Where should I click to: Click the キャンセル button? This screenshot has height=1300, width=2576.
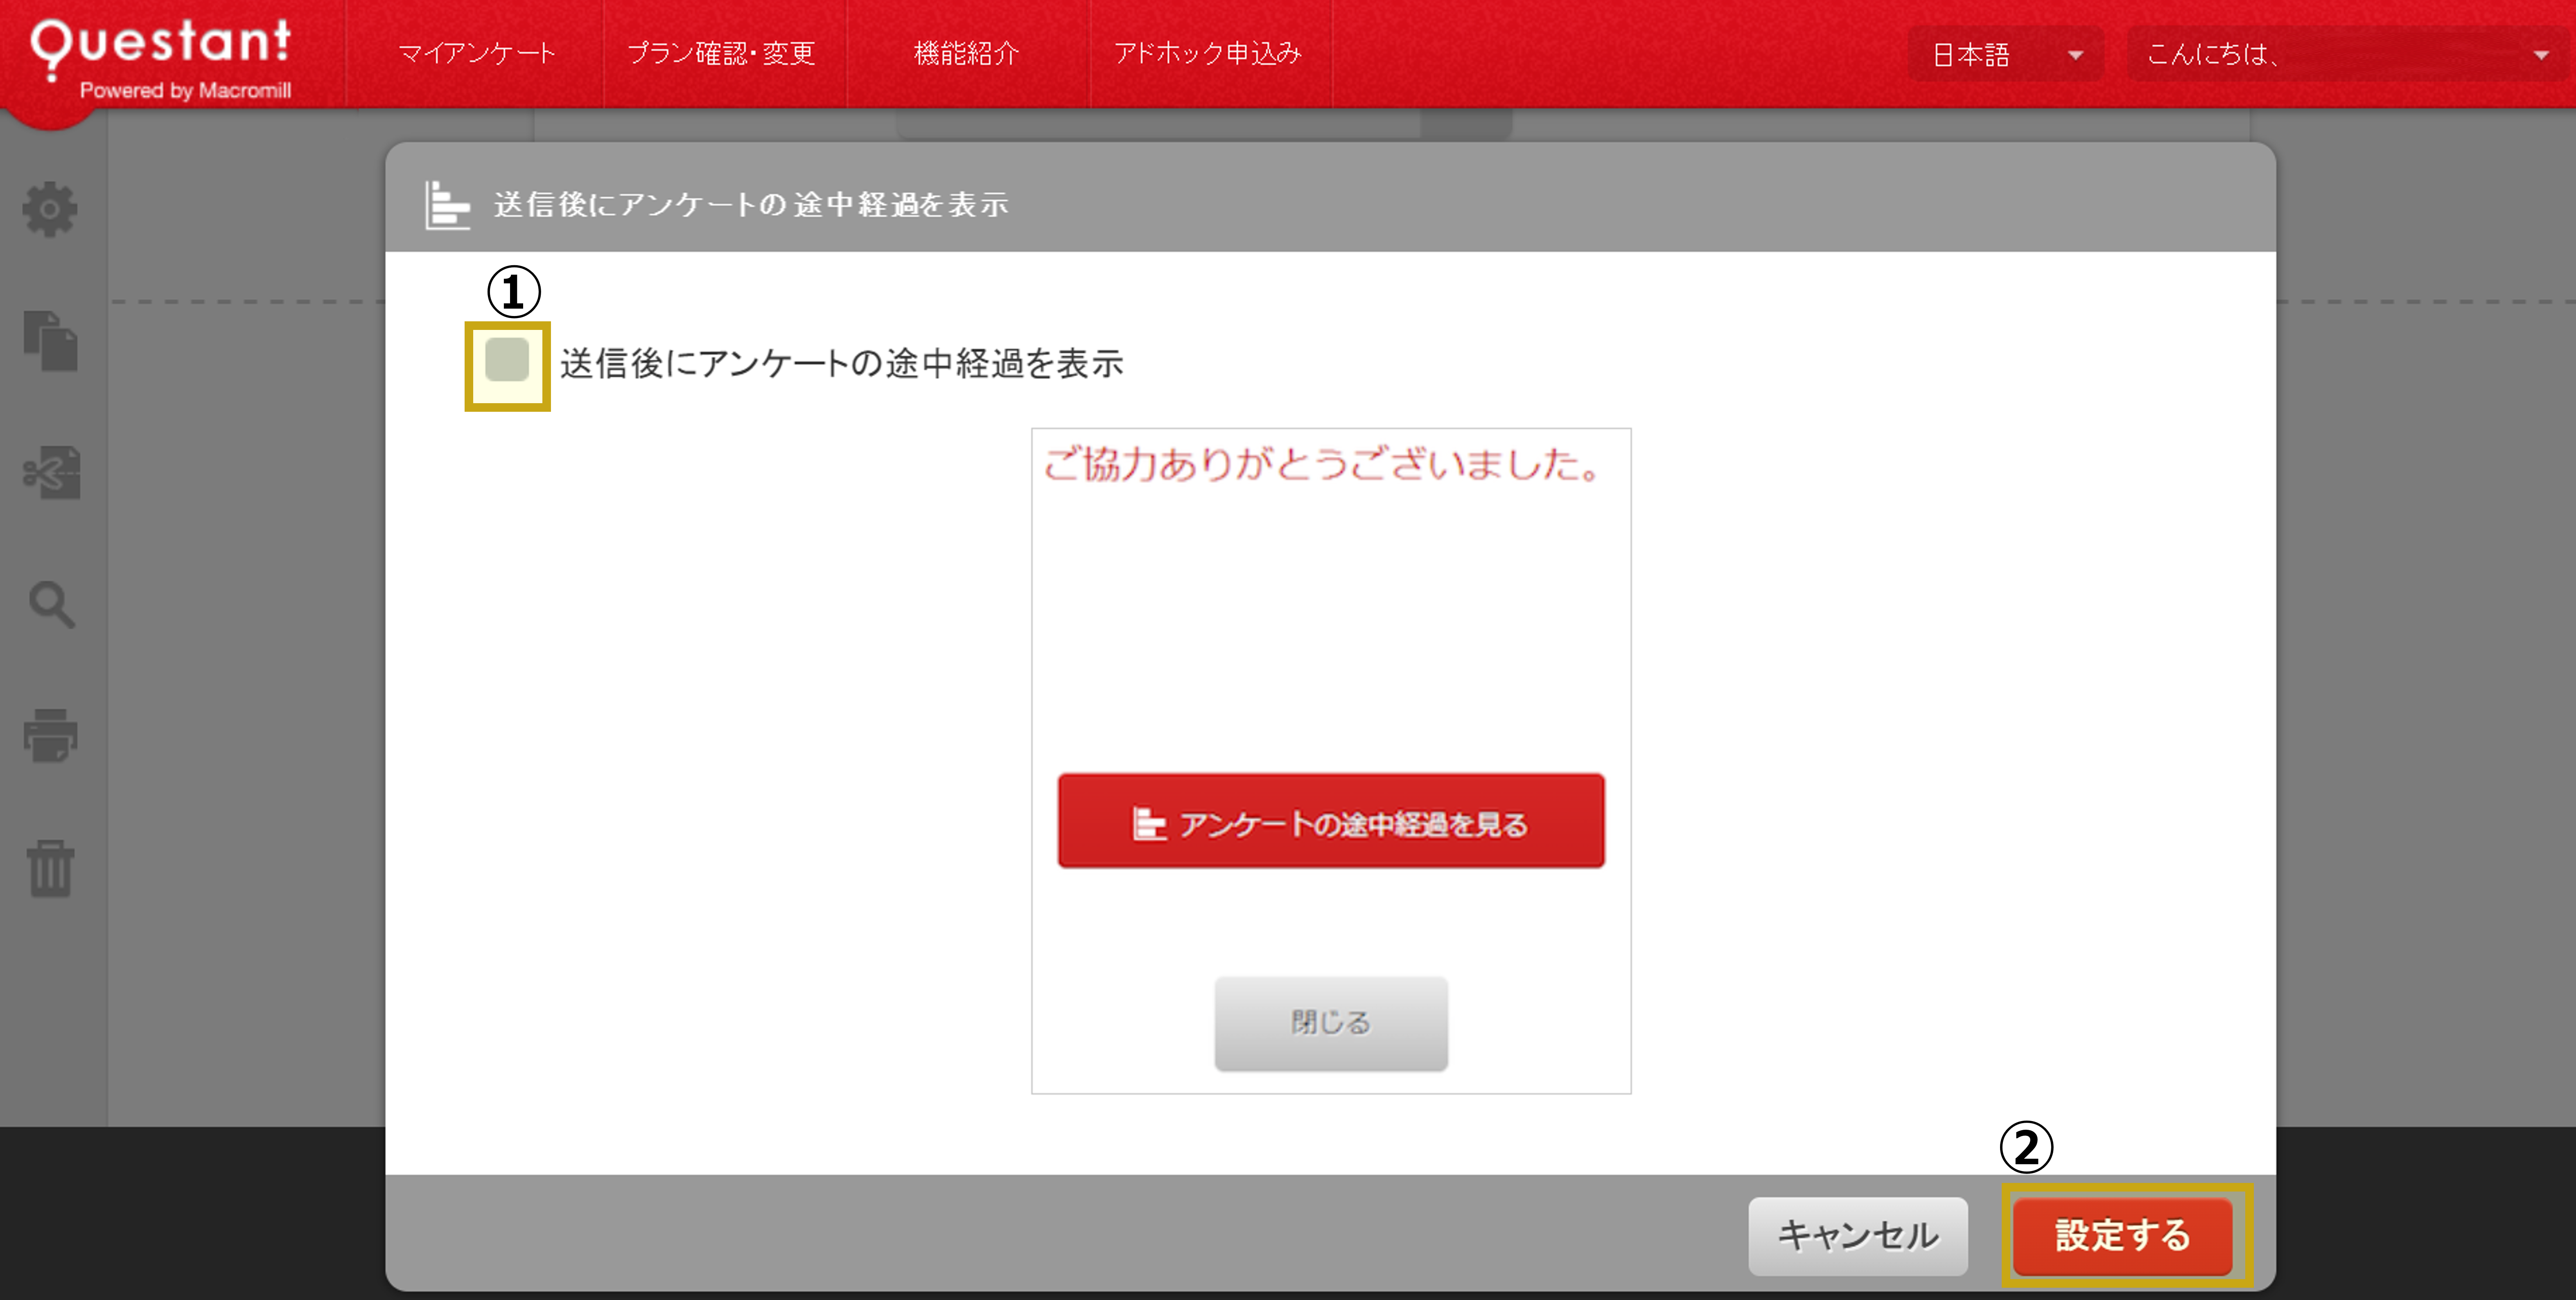[1858, 1236]
